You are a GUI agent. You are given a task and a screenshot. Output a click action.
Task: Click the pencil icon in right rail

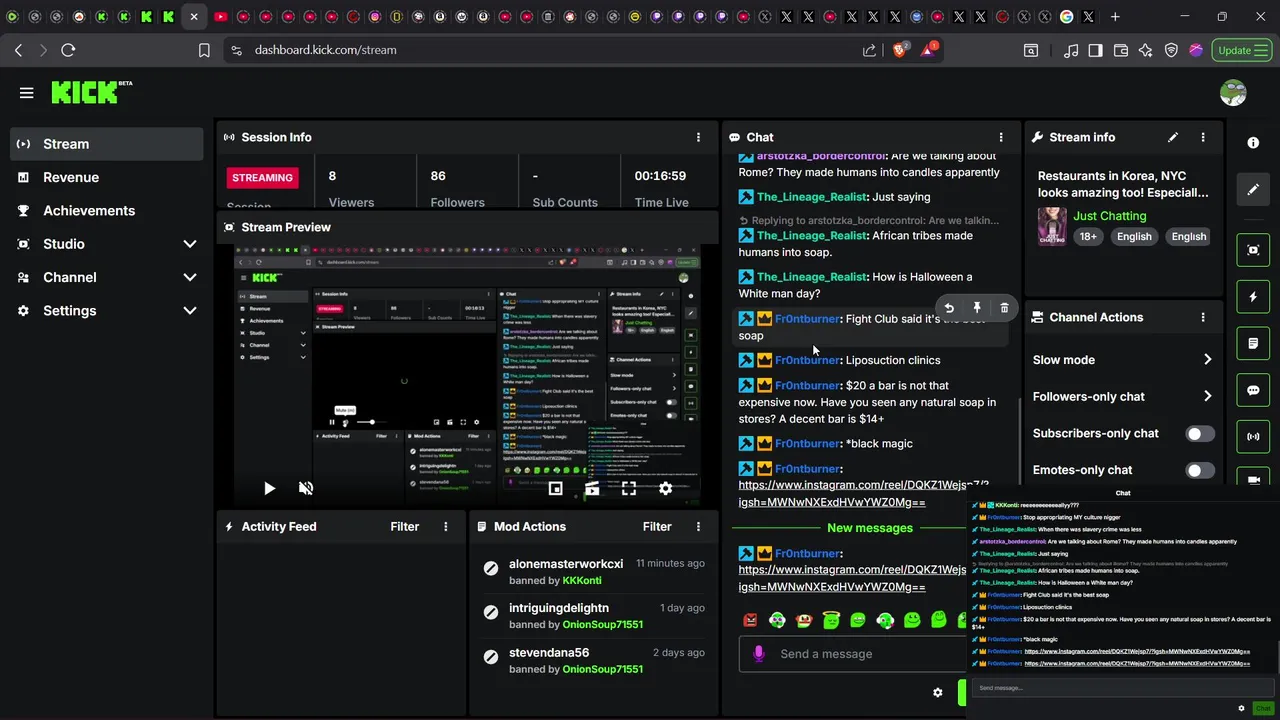(x=1253, y=189)
